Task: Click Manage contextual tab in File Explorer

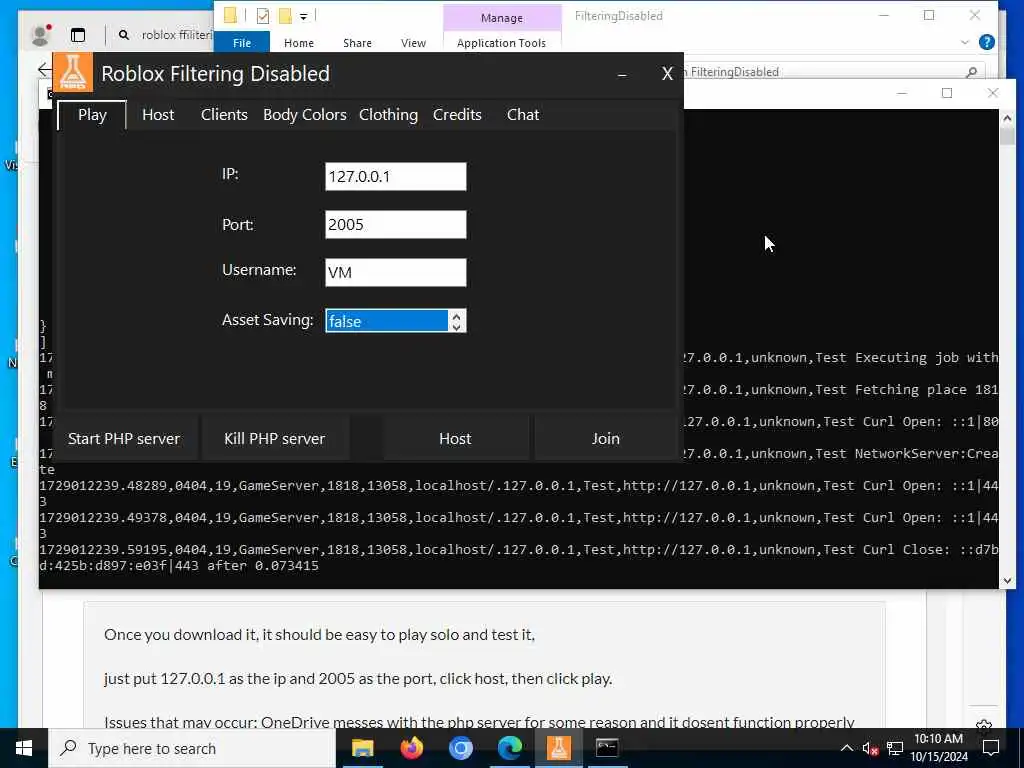Action: 502,18
